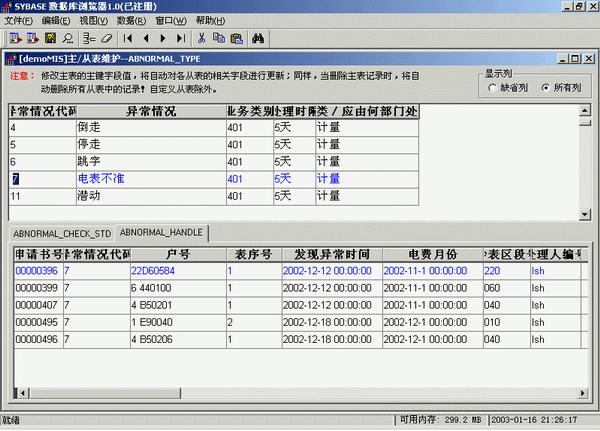This screenshot has height=431, width=600.
Task: Click the copy icon in toolbar
Action: click(218, 38)
